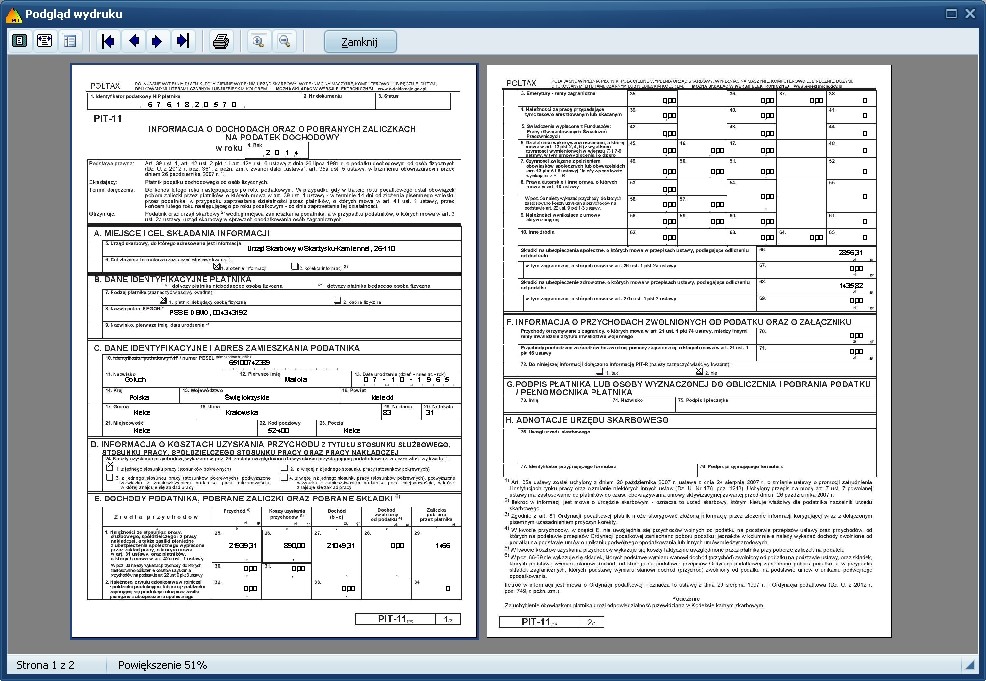The image size is (986, 681).
Task: Switch to whole-page view in the toolbar
Action: point(19,42)
